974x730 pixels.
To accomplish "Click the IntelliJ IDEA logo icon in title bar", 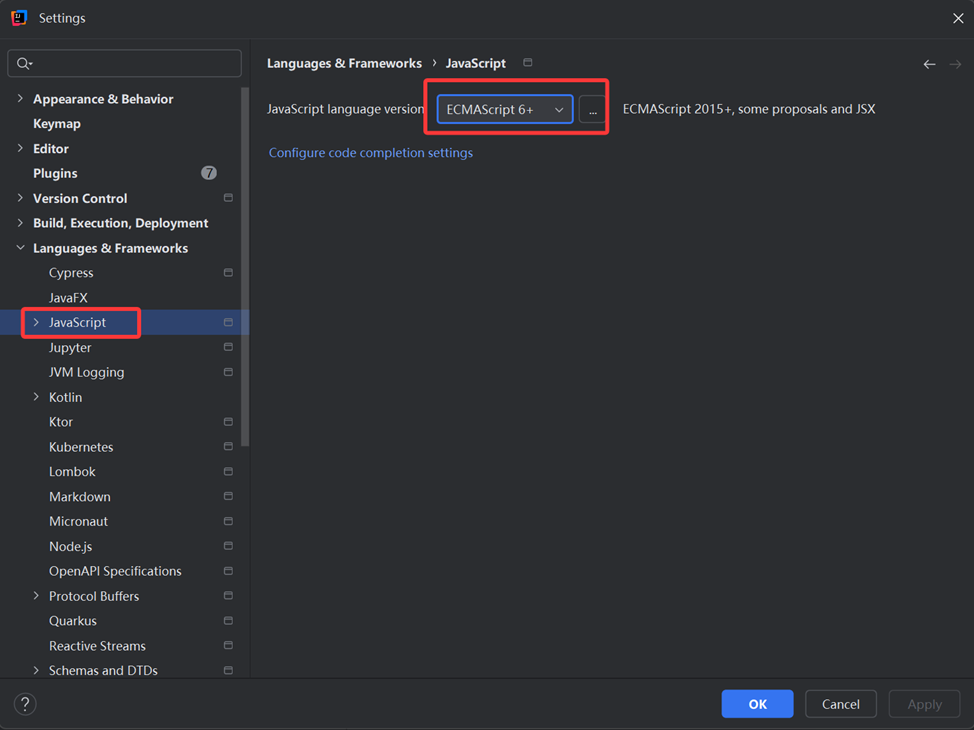I will 19,18.
